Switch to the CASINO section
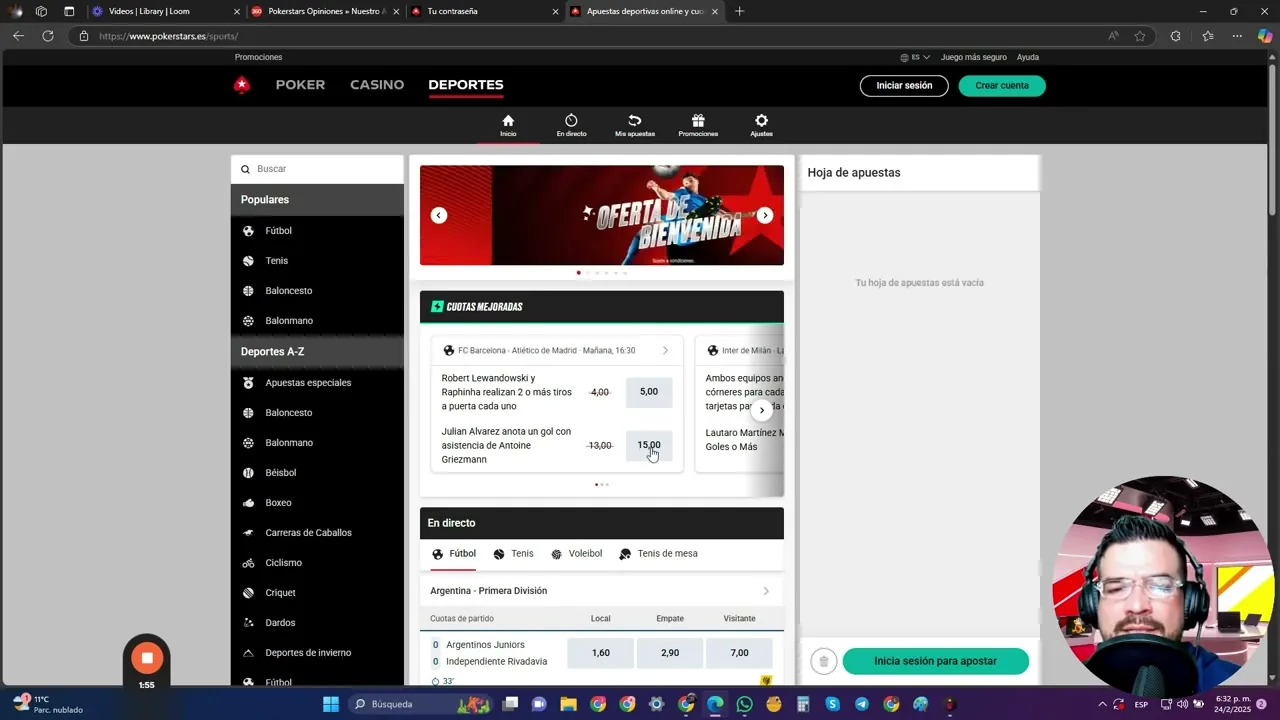The image size is (1280, 720). click(x=377, y=85)
